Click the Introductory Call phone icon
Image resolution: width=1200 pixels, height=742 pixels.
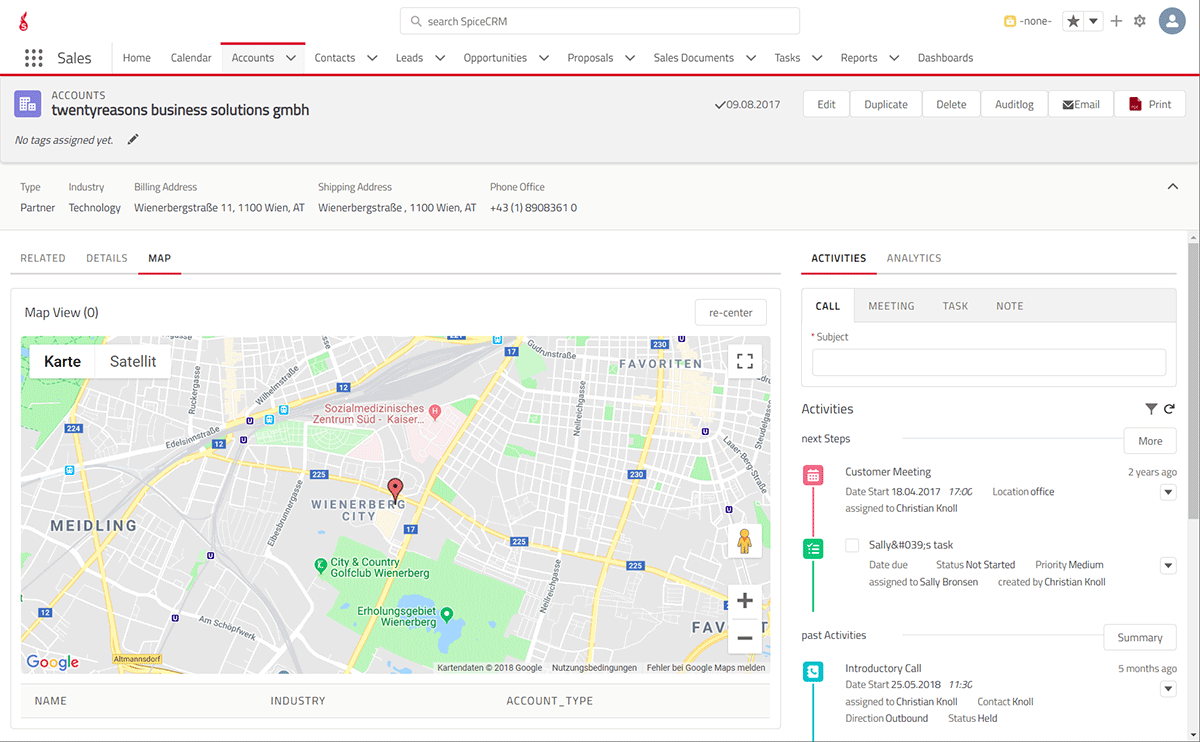pyautogui.click(x=814, y=672)
